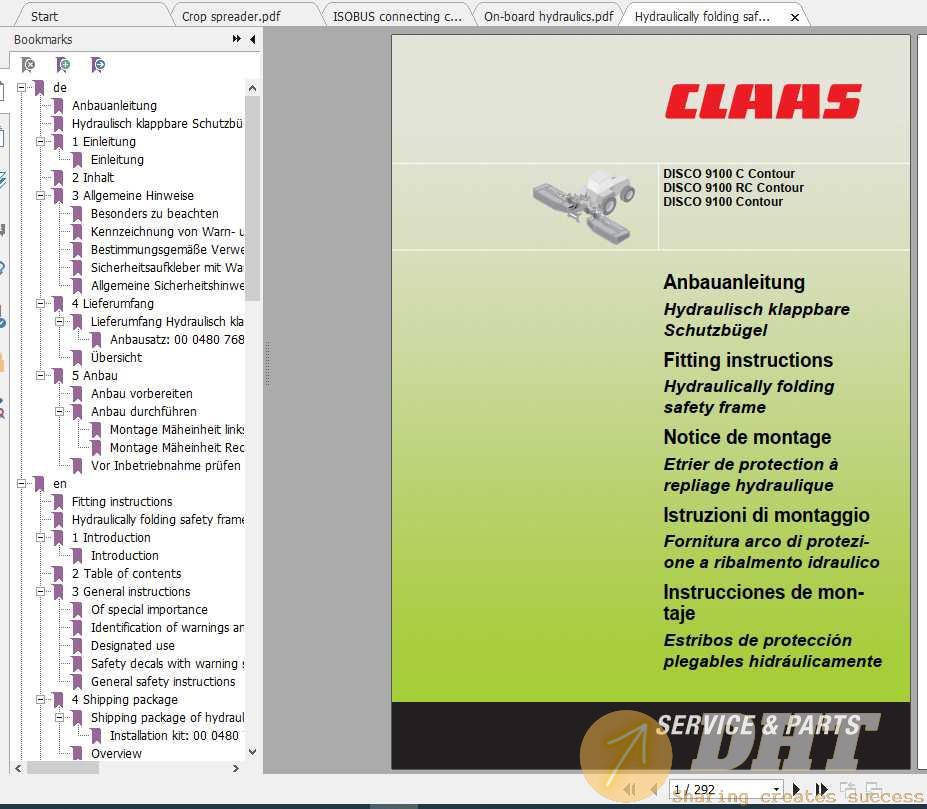Click the go-to bookmark arrow icon
Screen dimensions: 927x809
point(98,64)
